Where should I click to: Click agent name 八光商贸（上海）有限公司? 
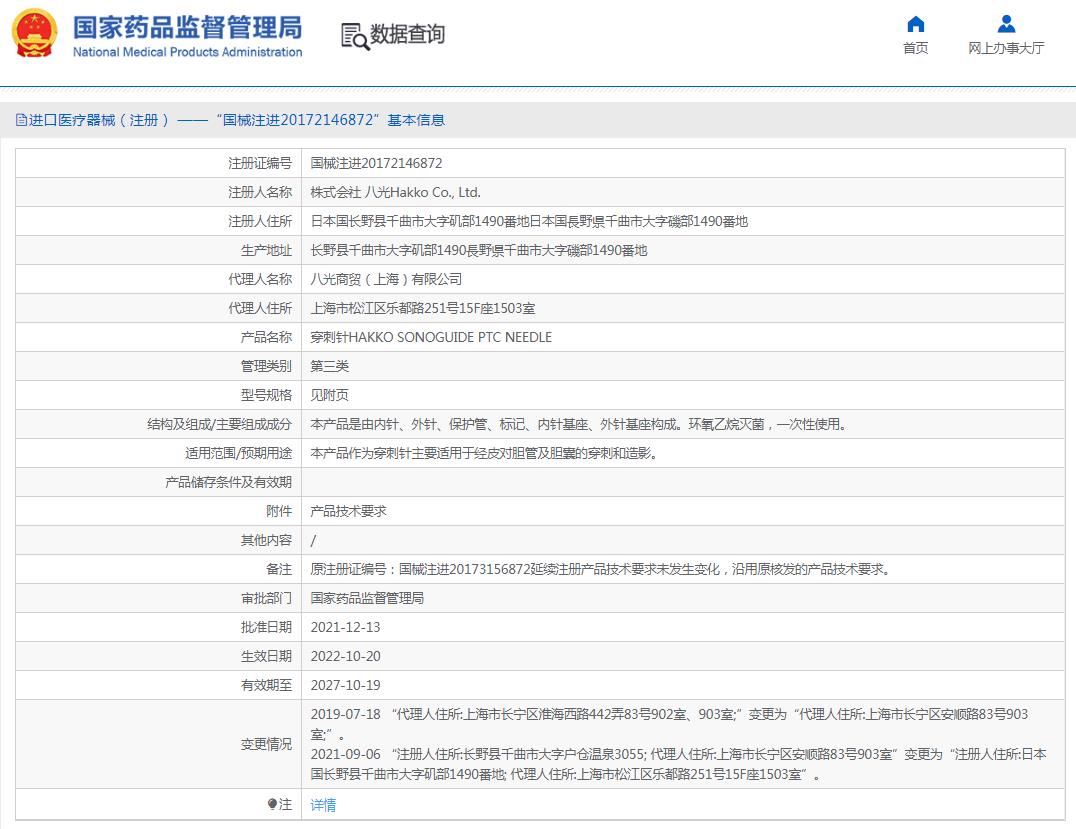tap(386, 279)
